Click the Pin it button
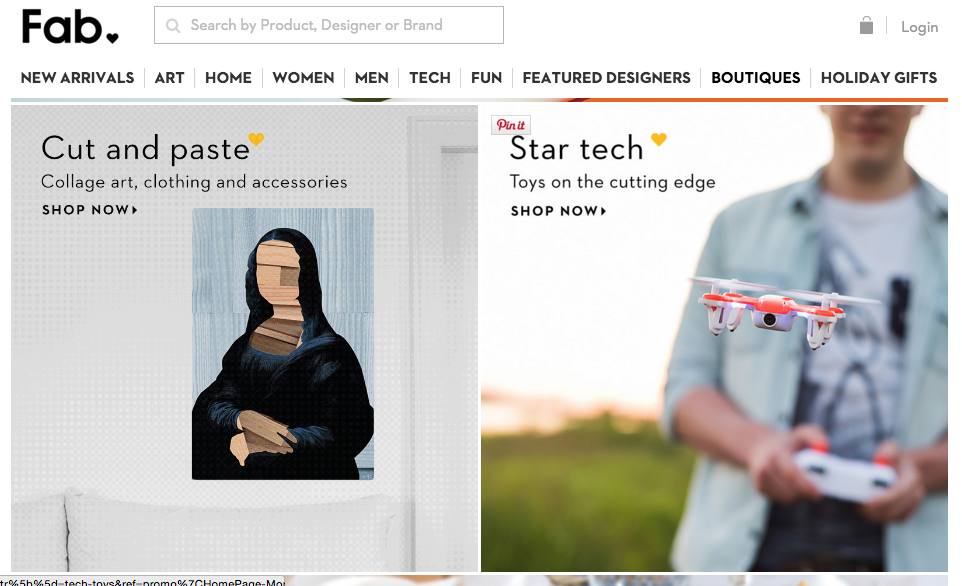Viewport: 962px width, 586px height. (x=510, y=125)
